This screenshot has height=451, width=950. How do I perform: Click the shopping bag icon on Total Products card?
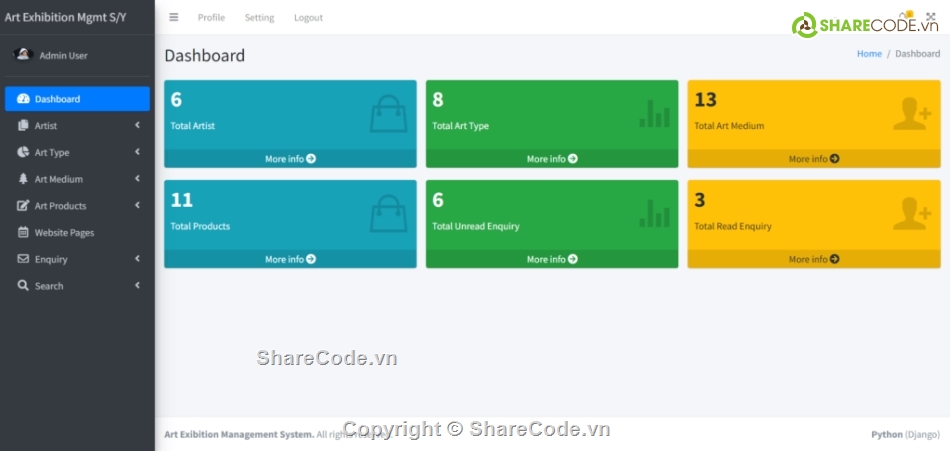click(388, 213)
